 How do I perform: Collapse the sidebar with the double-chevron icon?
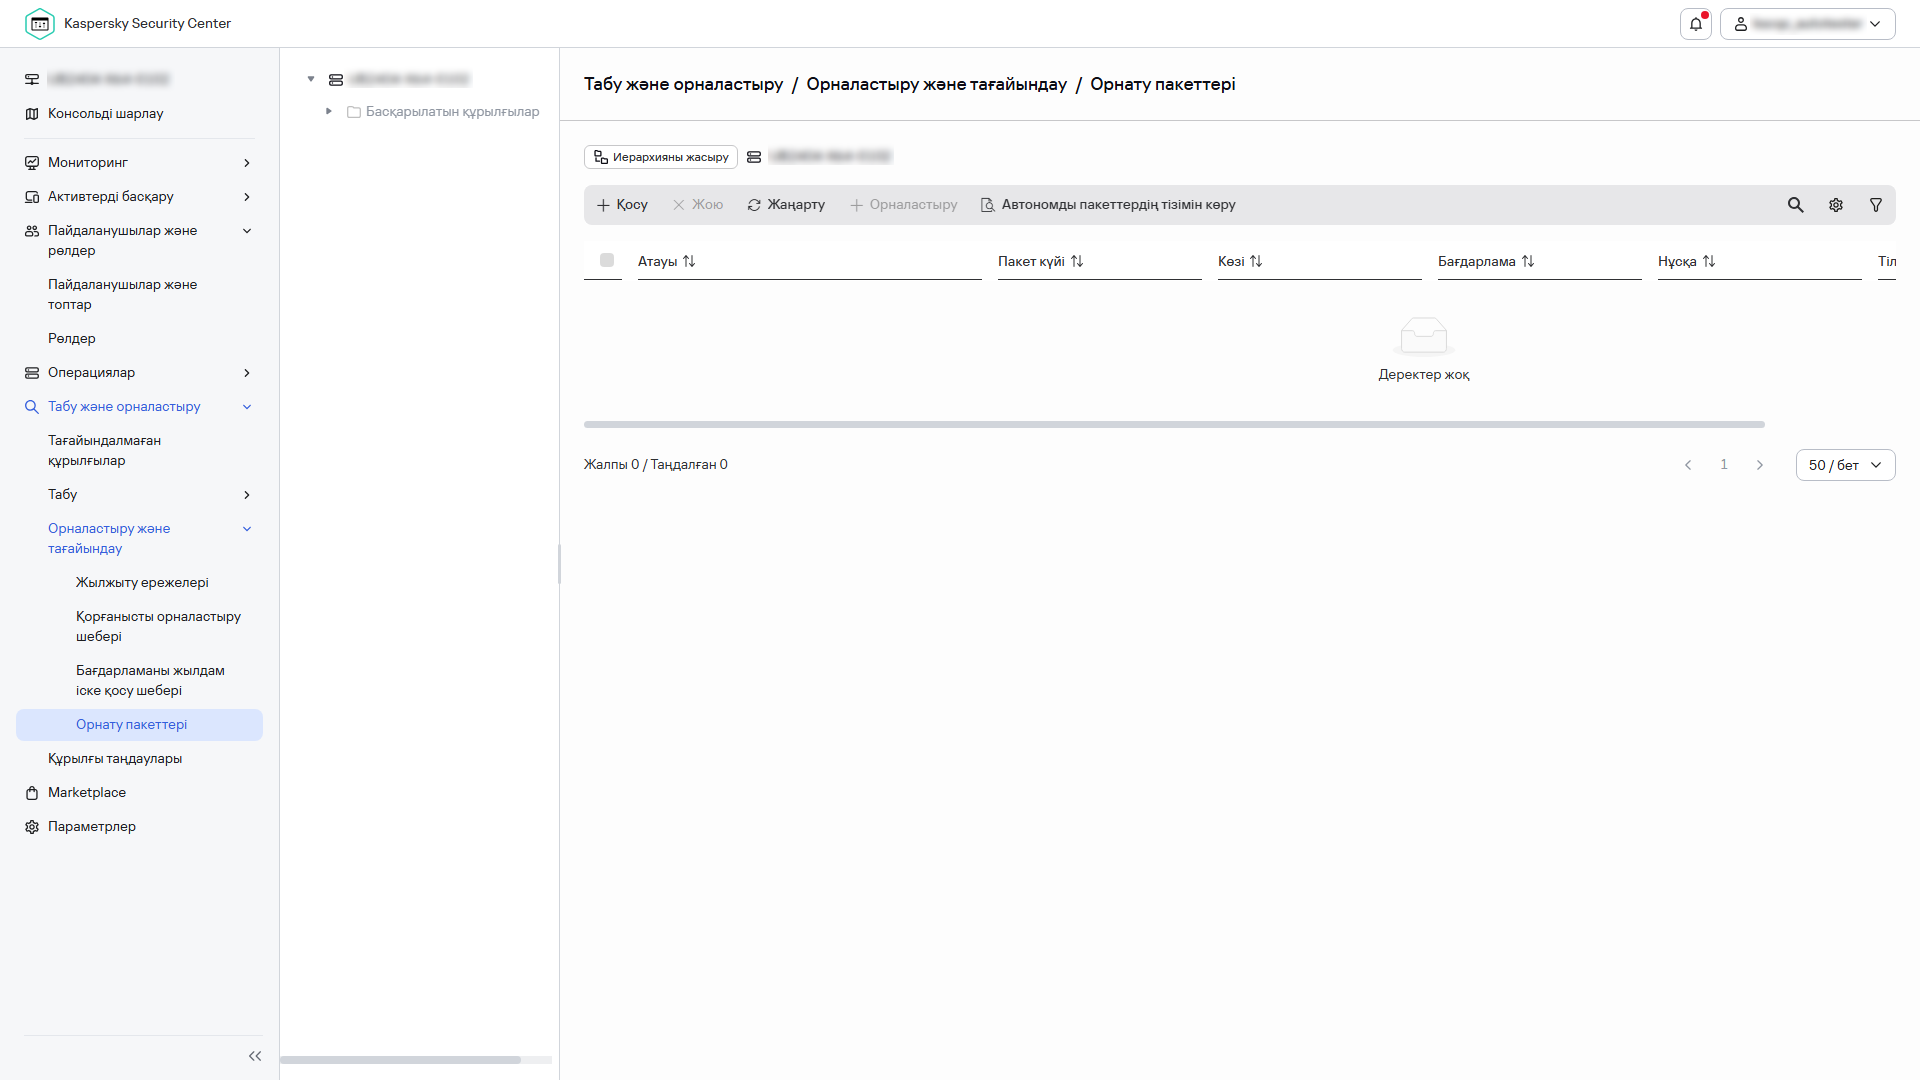(255, 1056)
